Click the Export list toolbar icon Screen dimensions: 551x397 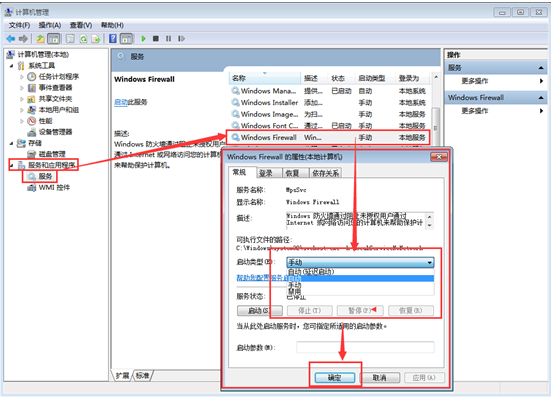96,39
